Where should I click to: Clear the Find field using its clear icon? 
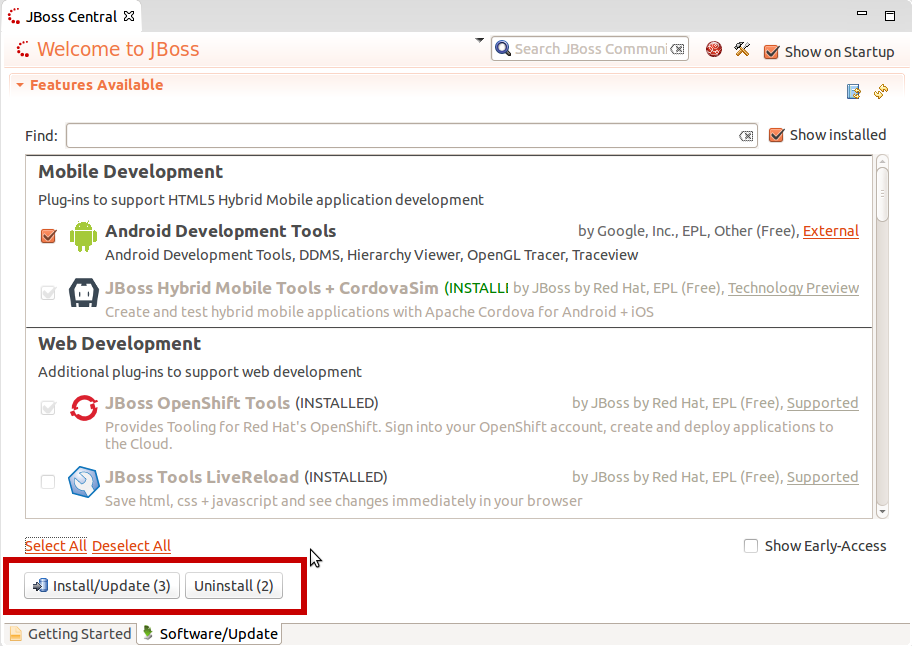coord(746,136)
